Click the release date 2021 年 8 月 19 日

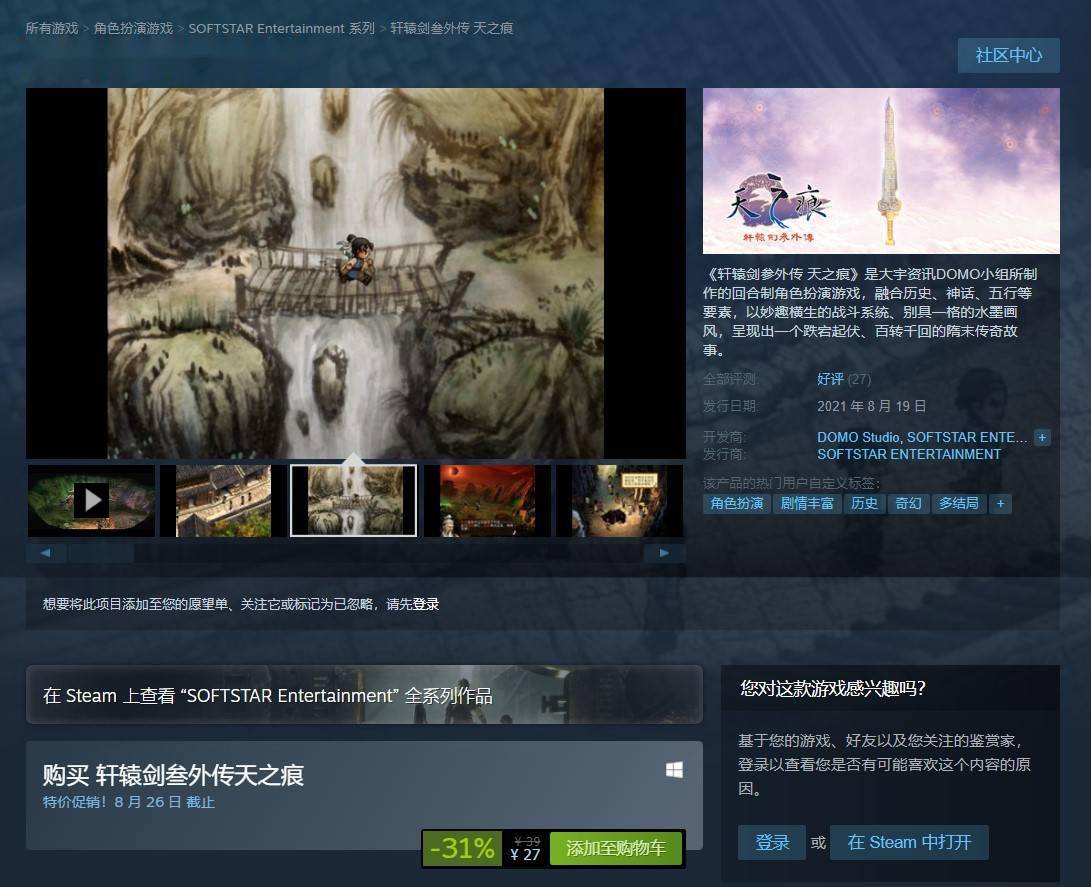[871, 406]
